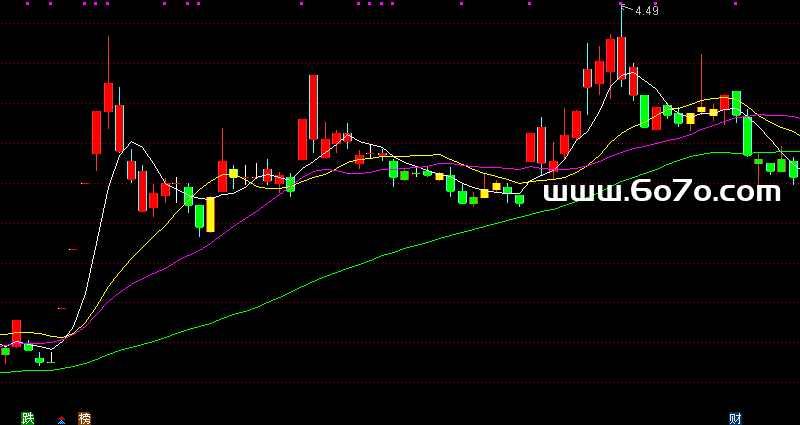Click the rightmost green candlestick

coord(794,169)
